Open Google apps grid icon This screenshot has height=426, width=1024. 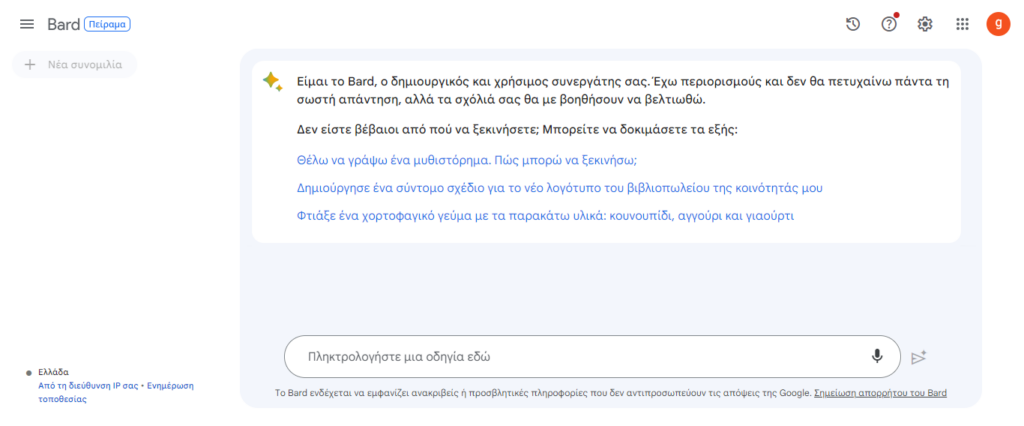(961, 24)
